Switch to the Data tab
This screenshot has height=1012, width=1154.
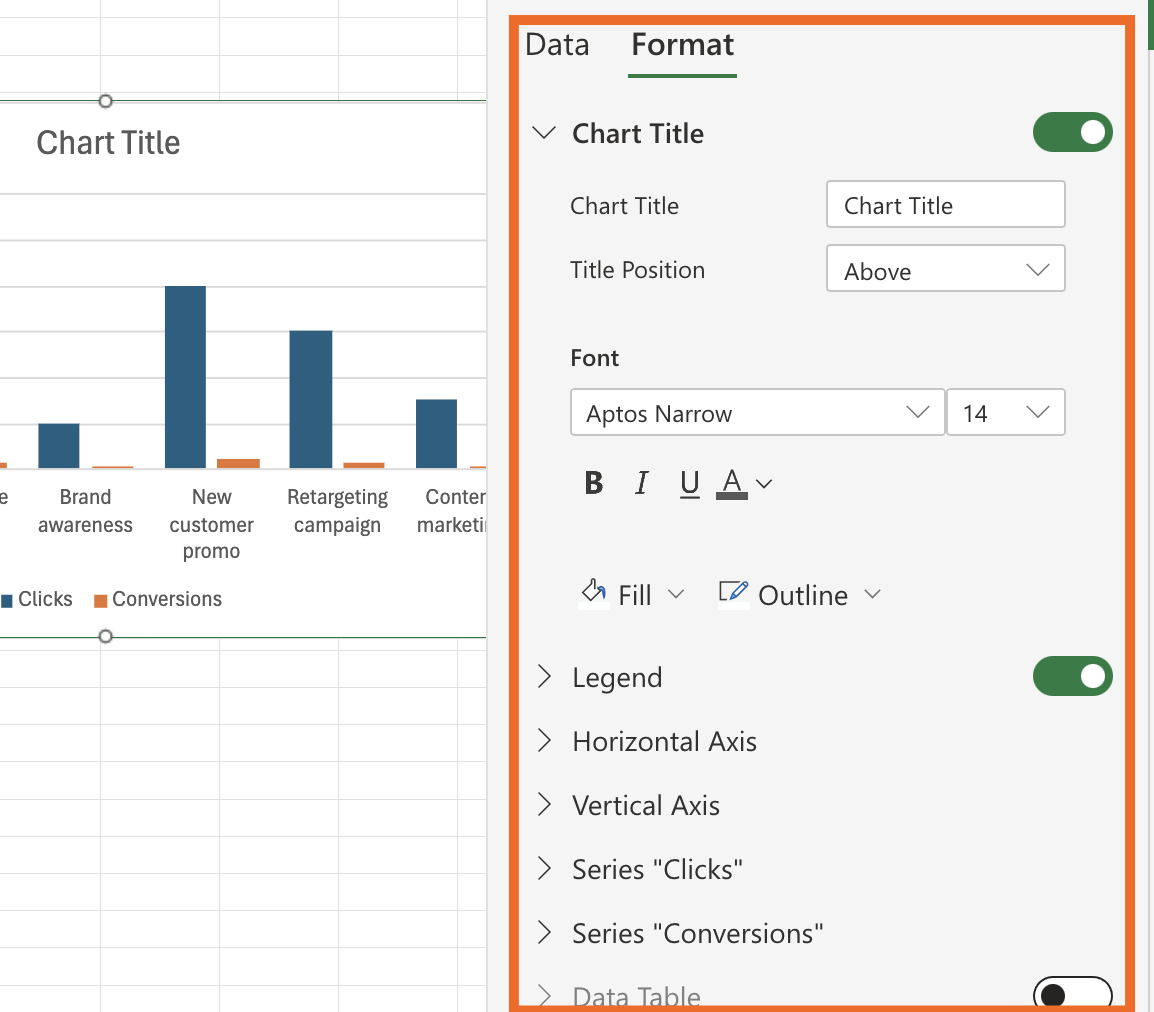557,45
